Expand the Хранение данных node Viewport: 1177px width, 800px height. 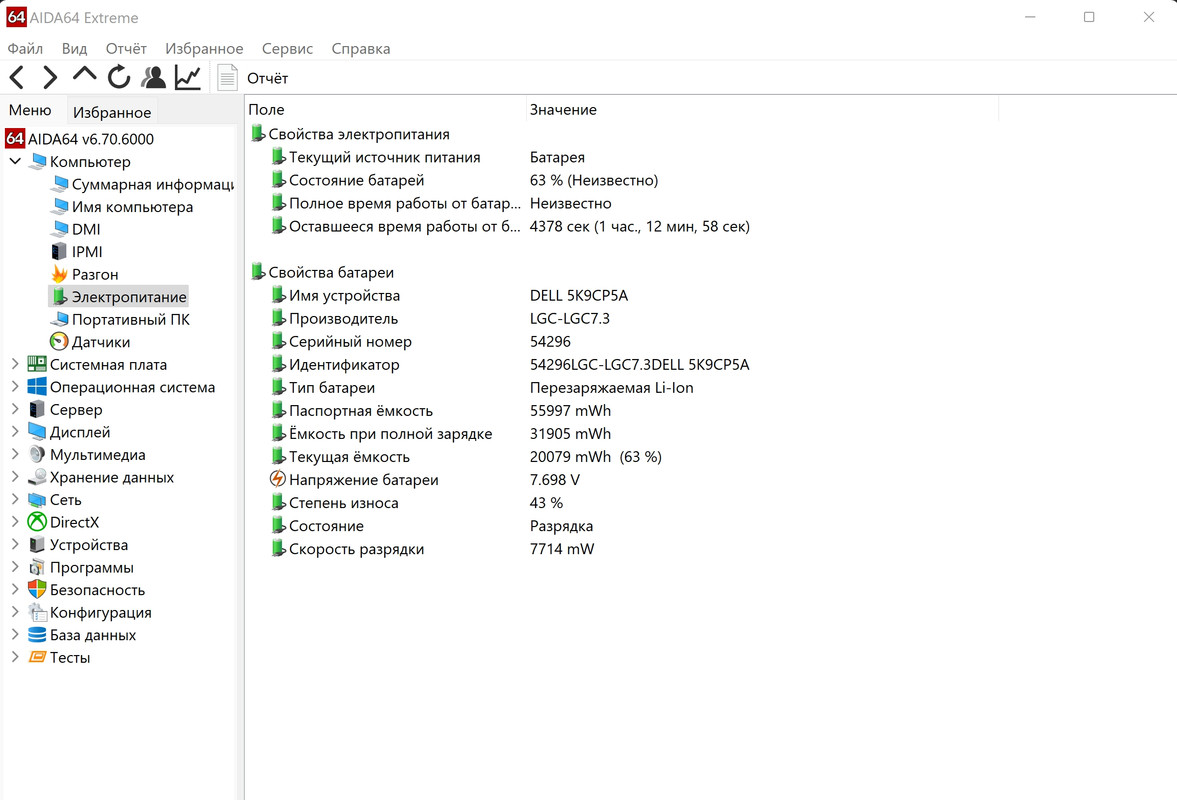15,477
